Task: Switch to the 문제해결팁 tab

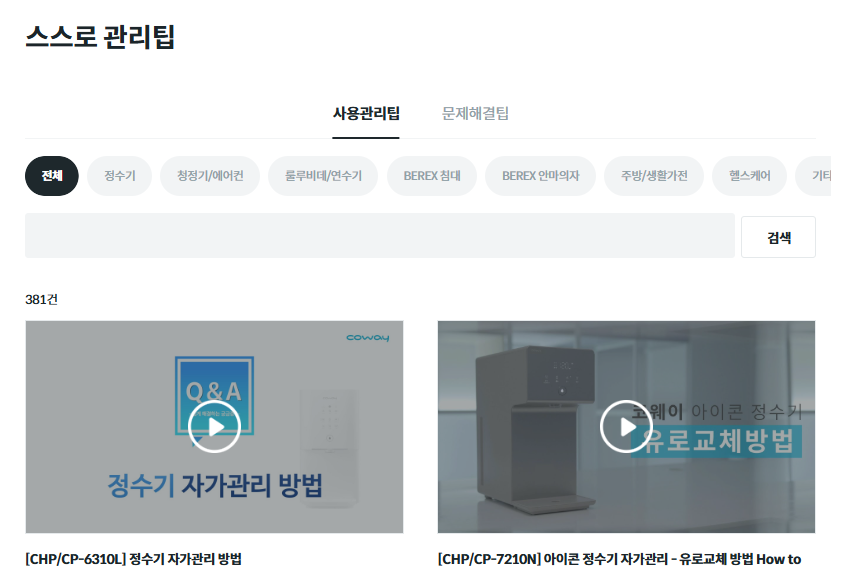Action: [475, 113]
